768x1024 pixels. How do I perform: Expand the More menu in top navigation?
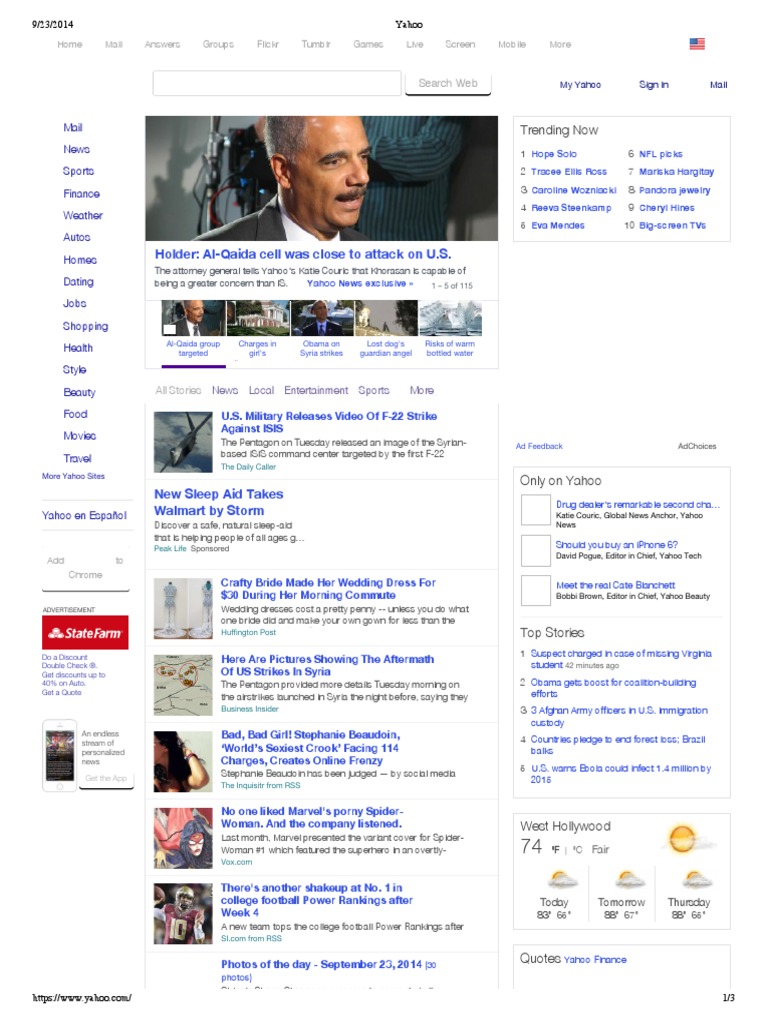click(560, 44)
